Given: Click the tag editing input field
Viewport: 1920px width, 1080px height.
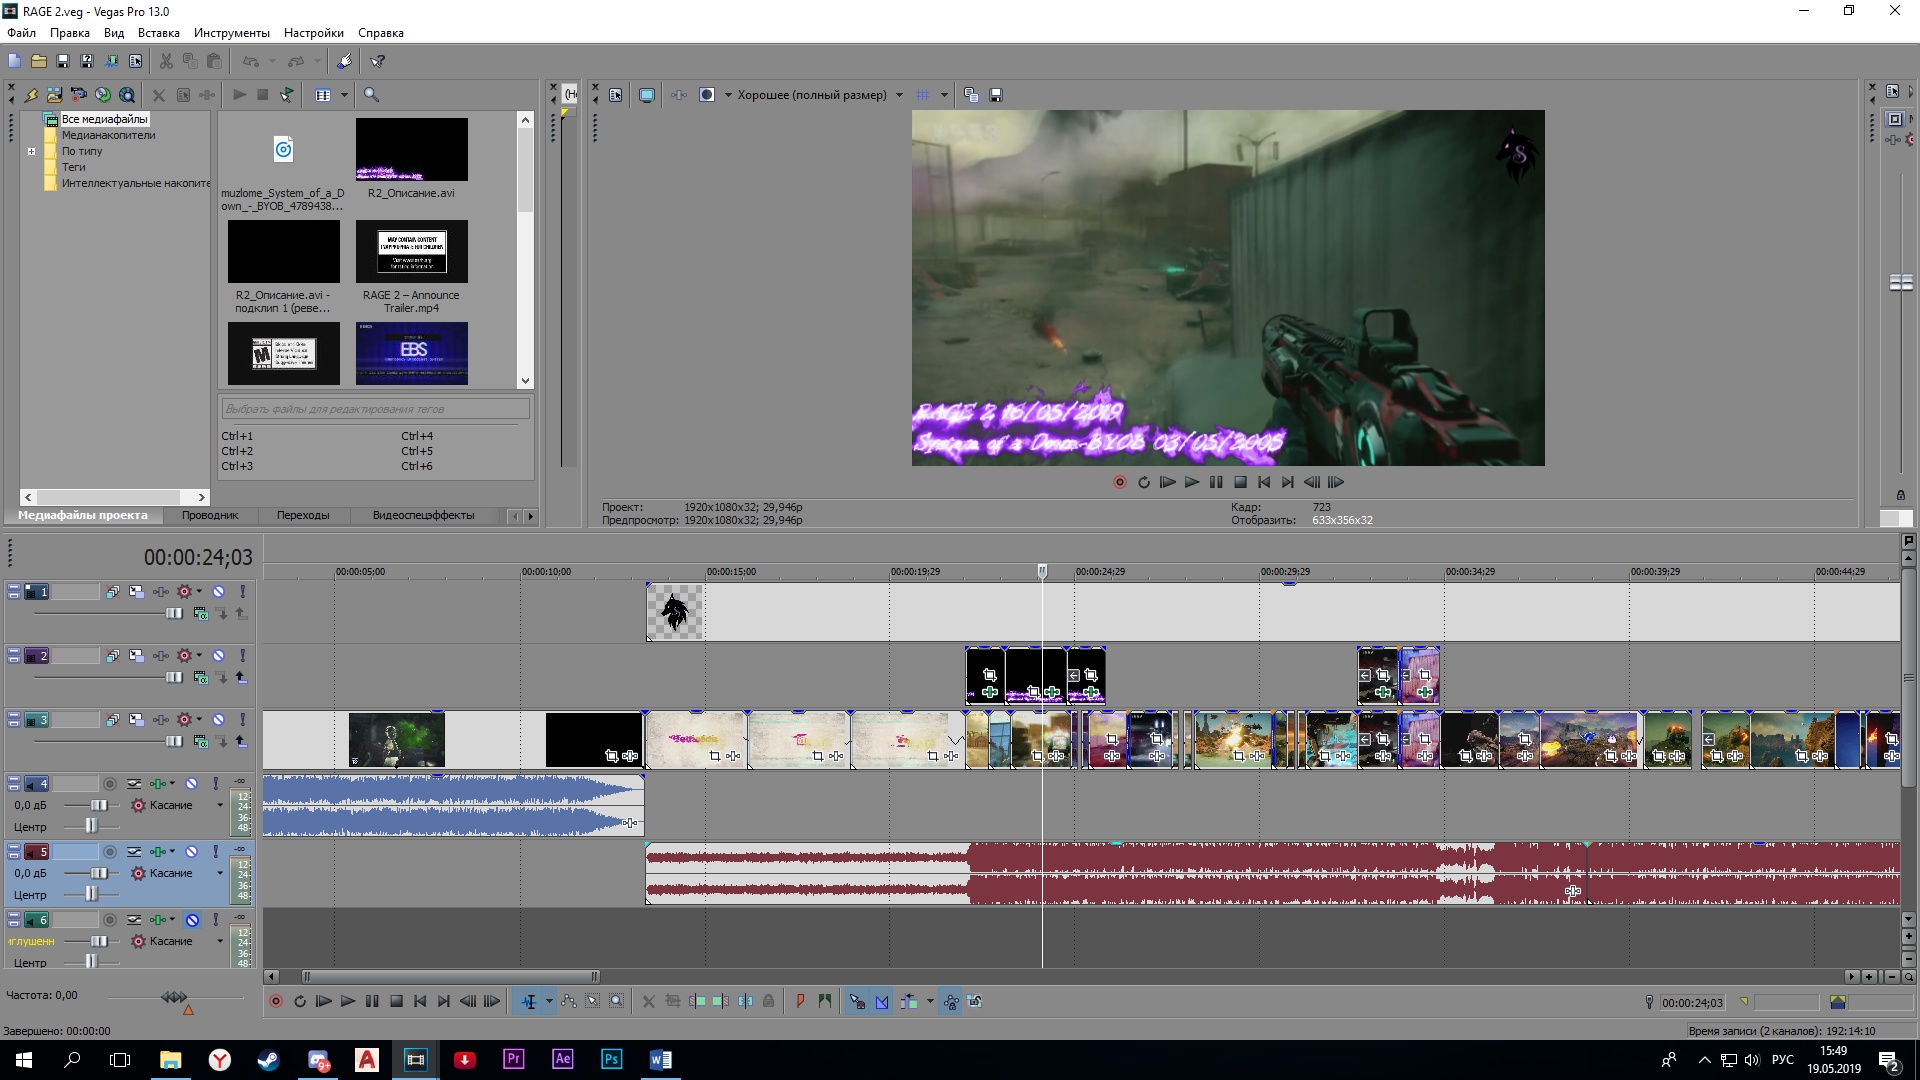Looking at the screenshot, I should coord(375,409).
